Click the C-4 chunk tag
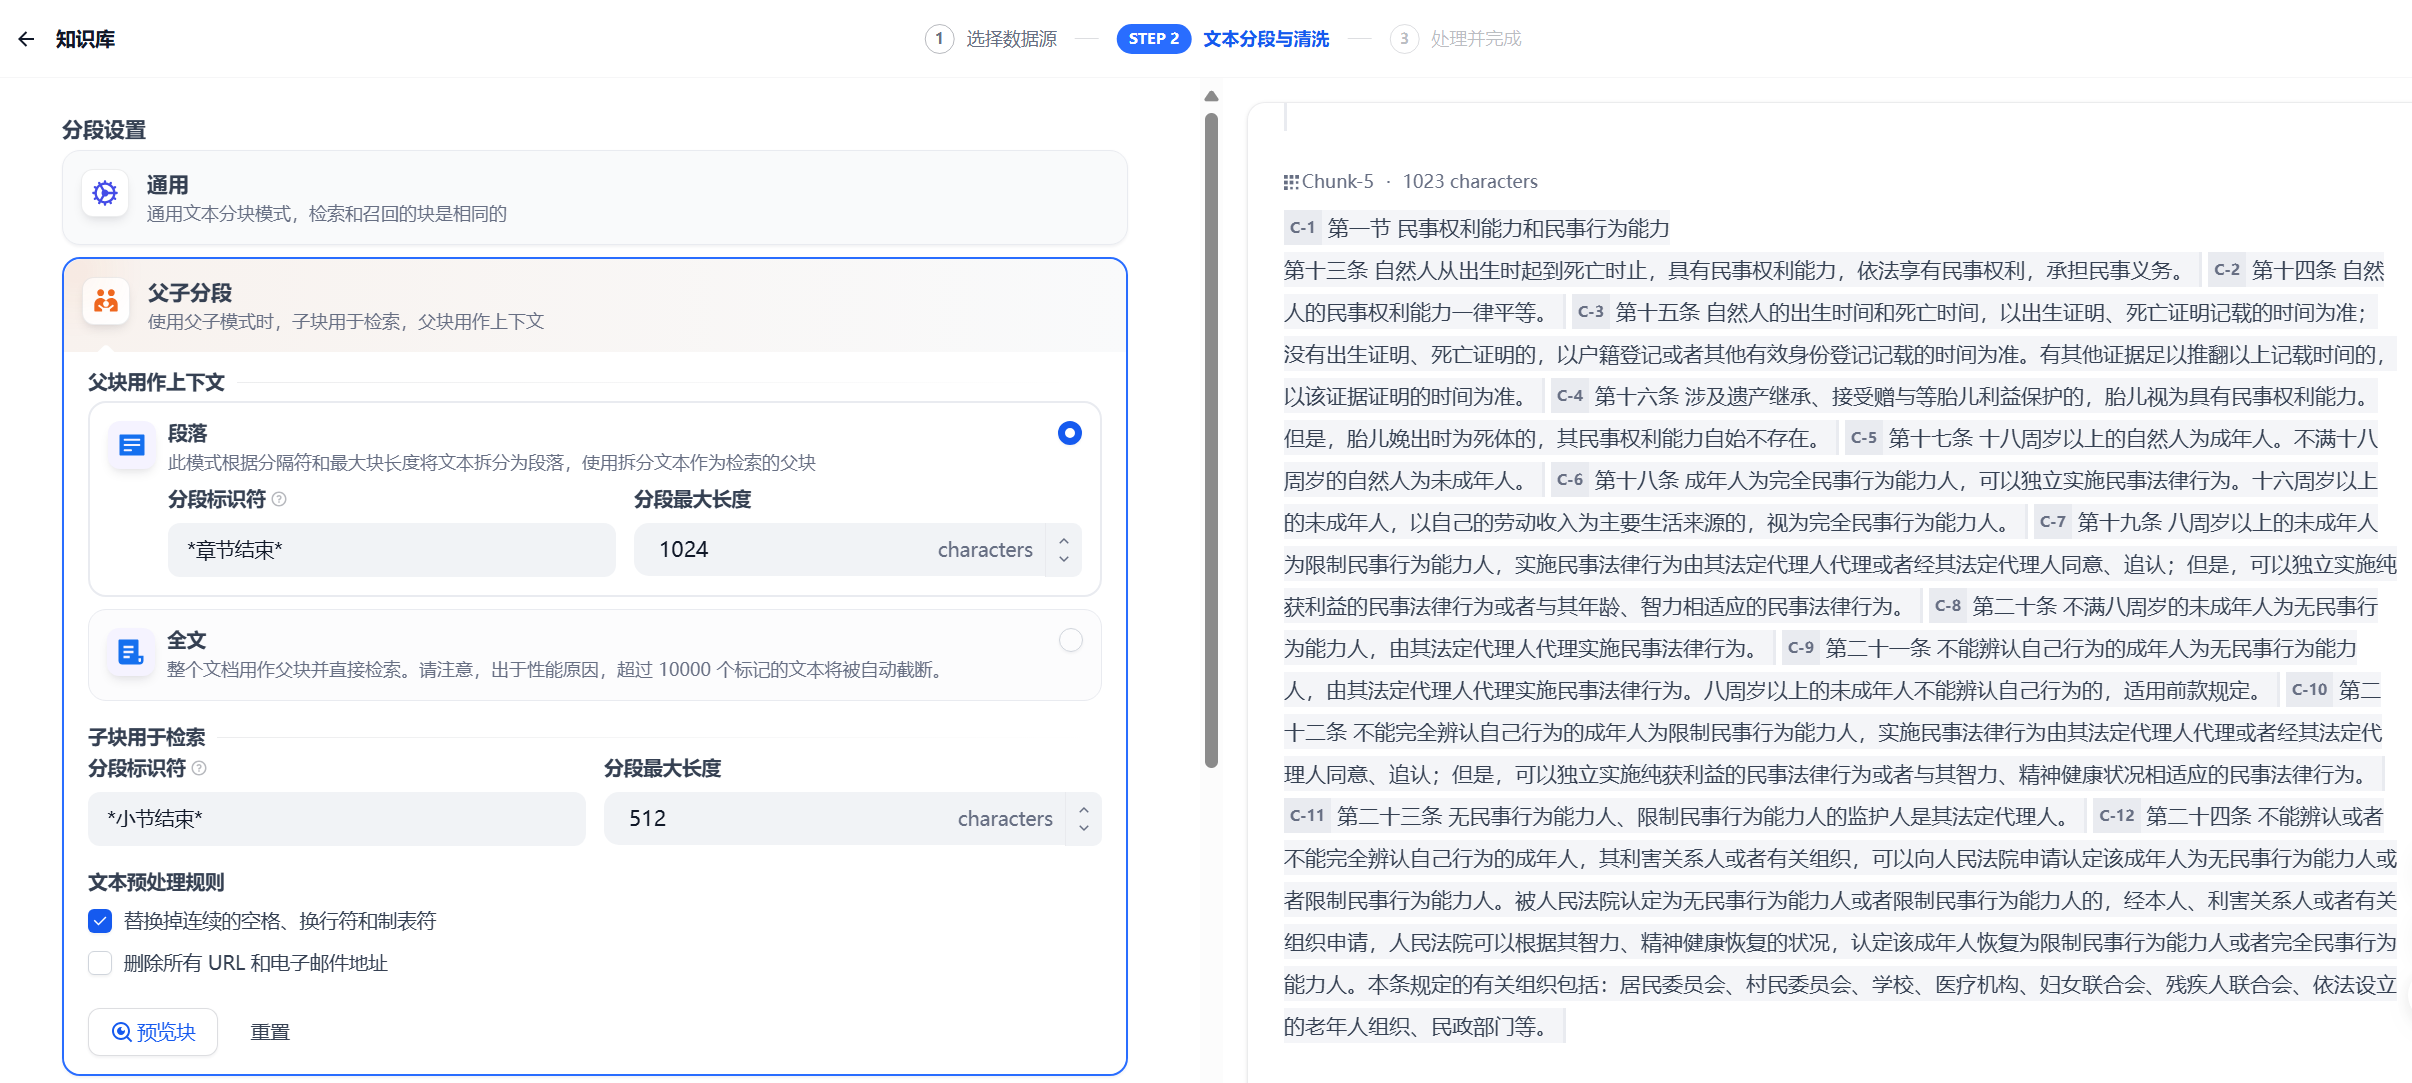Screen dimensions: 2412x1083 pos(1569,396)
